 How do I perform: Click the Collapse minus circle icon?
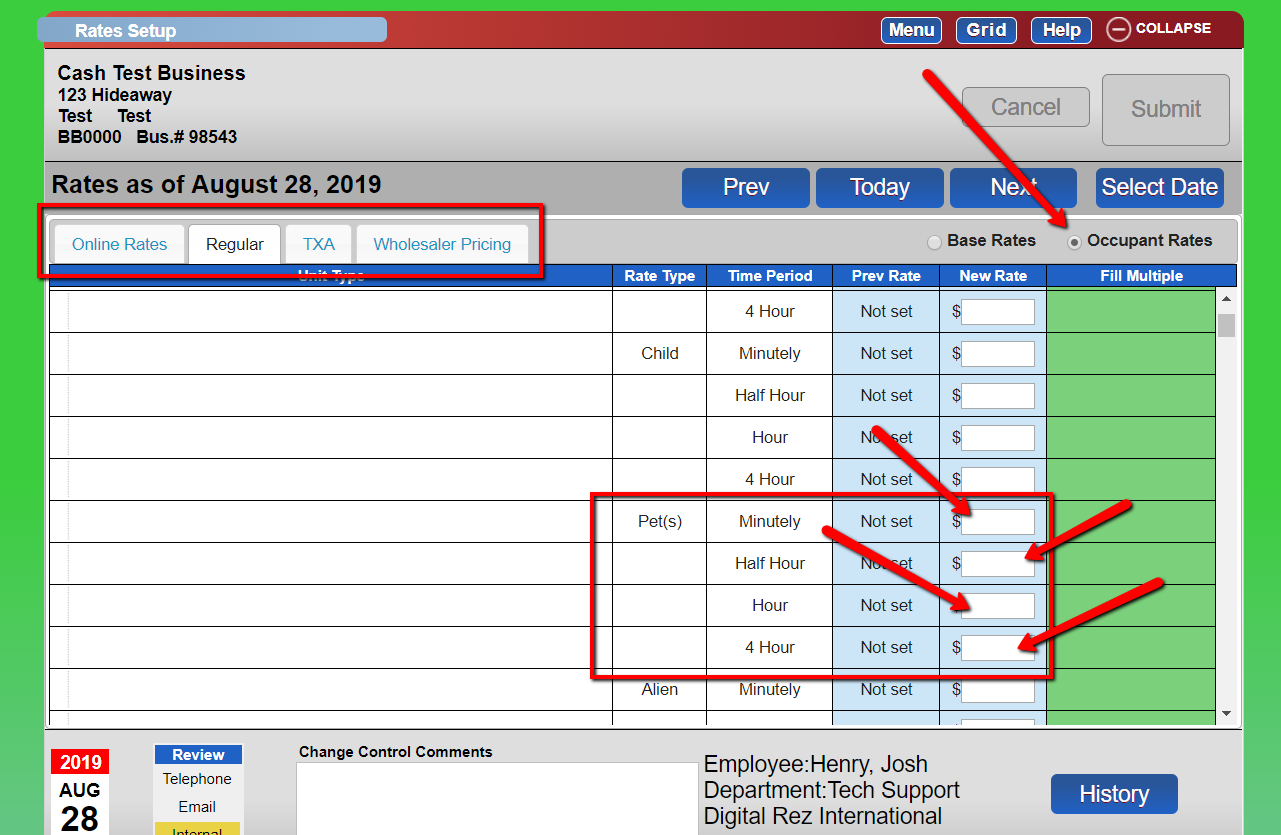click(x=1118, y=30)
